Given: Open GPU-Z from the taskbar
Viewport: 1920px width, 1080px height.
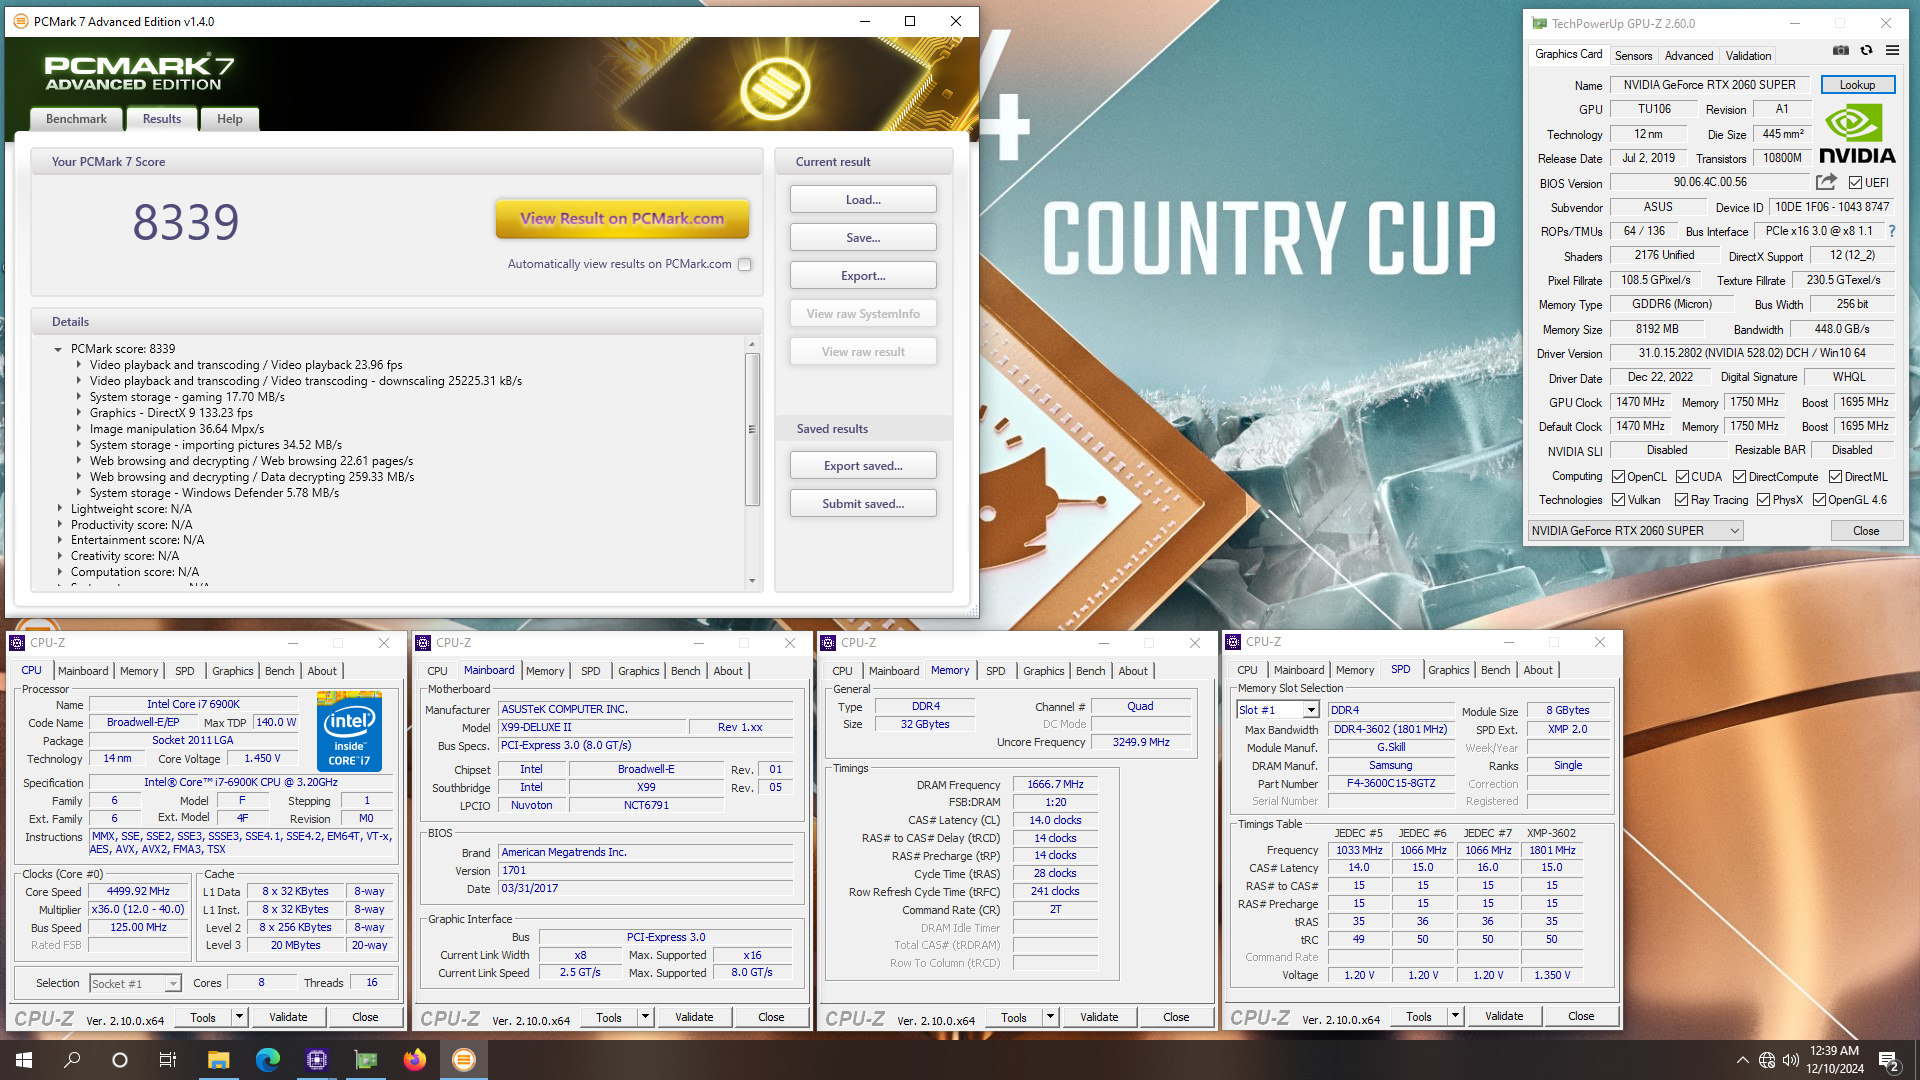Looking at the screenshot, I should point(366,1060).
